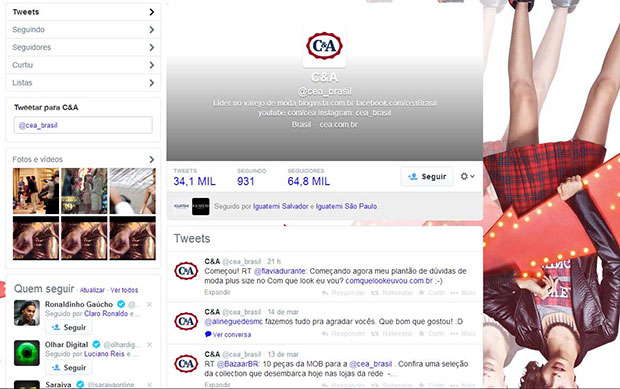Click the C&A profile logo avatar
The width and height of the screenshot is (620, 389).
(x=324, y=46)
